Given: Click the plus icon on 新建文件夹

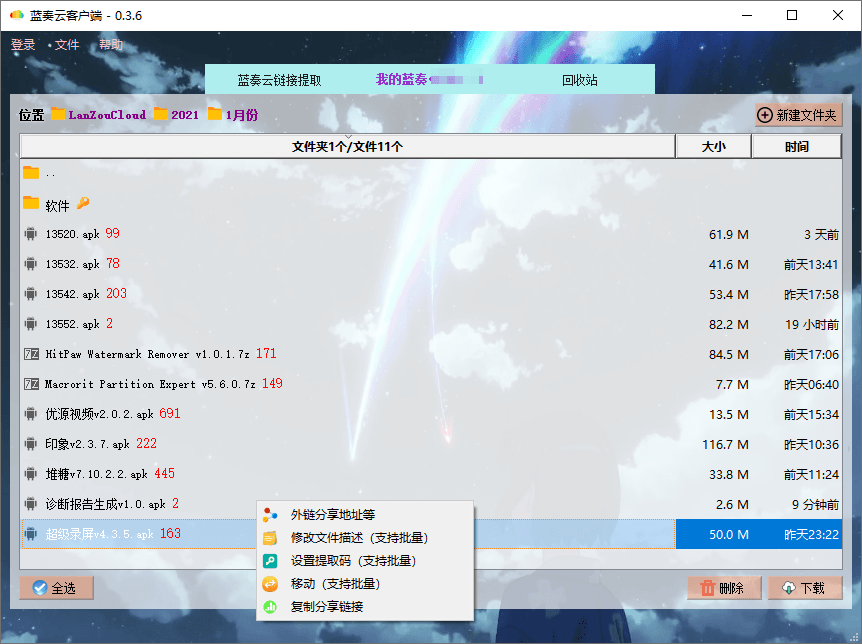Looking at the screenshot, I should [x=764, y=114].
